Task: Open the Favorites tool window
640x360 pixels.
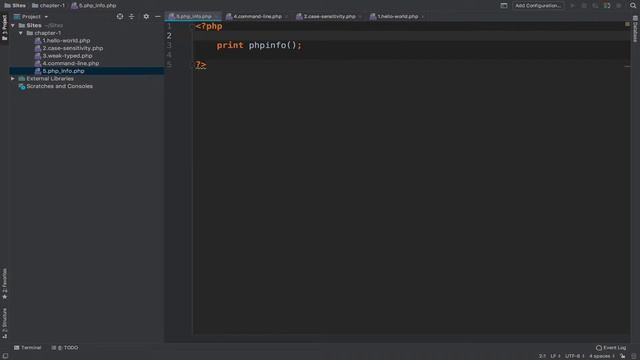Action: tap(4, 284)
